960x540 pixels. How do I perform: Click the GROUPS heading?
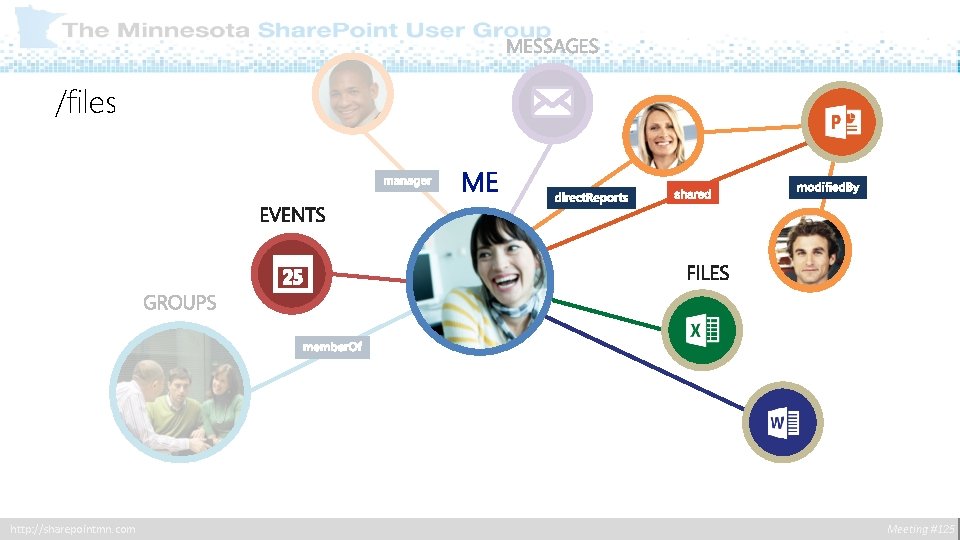coord(179,302)
